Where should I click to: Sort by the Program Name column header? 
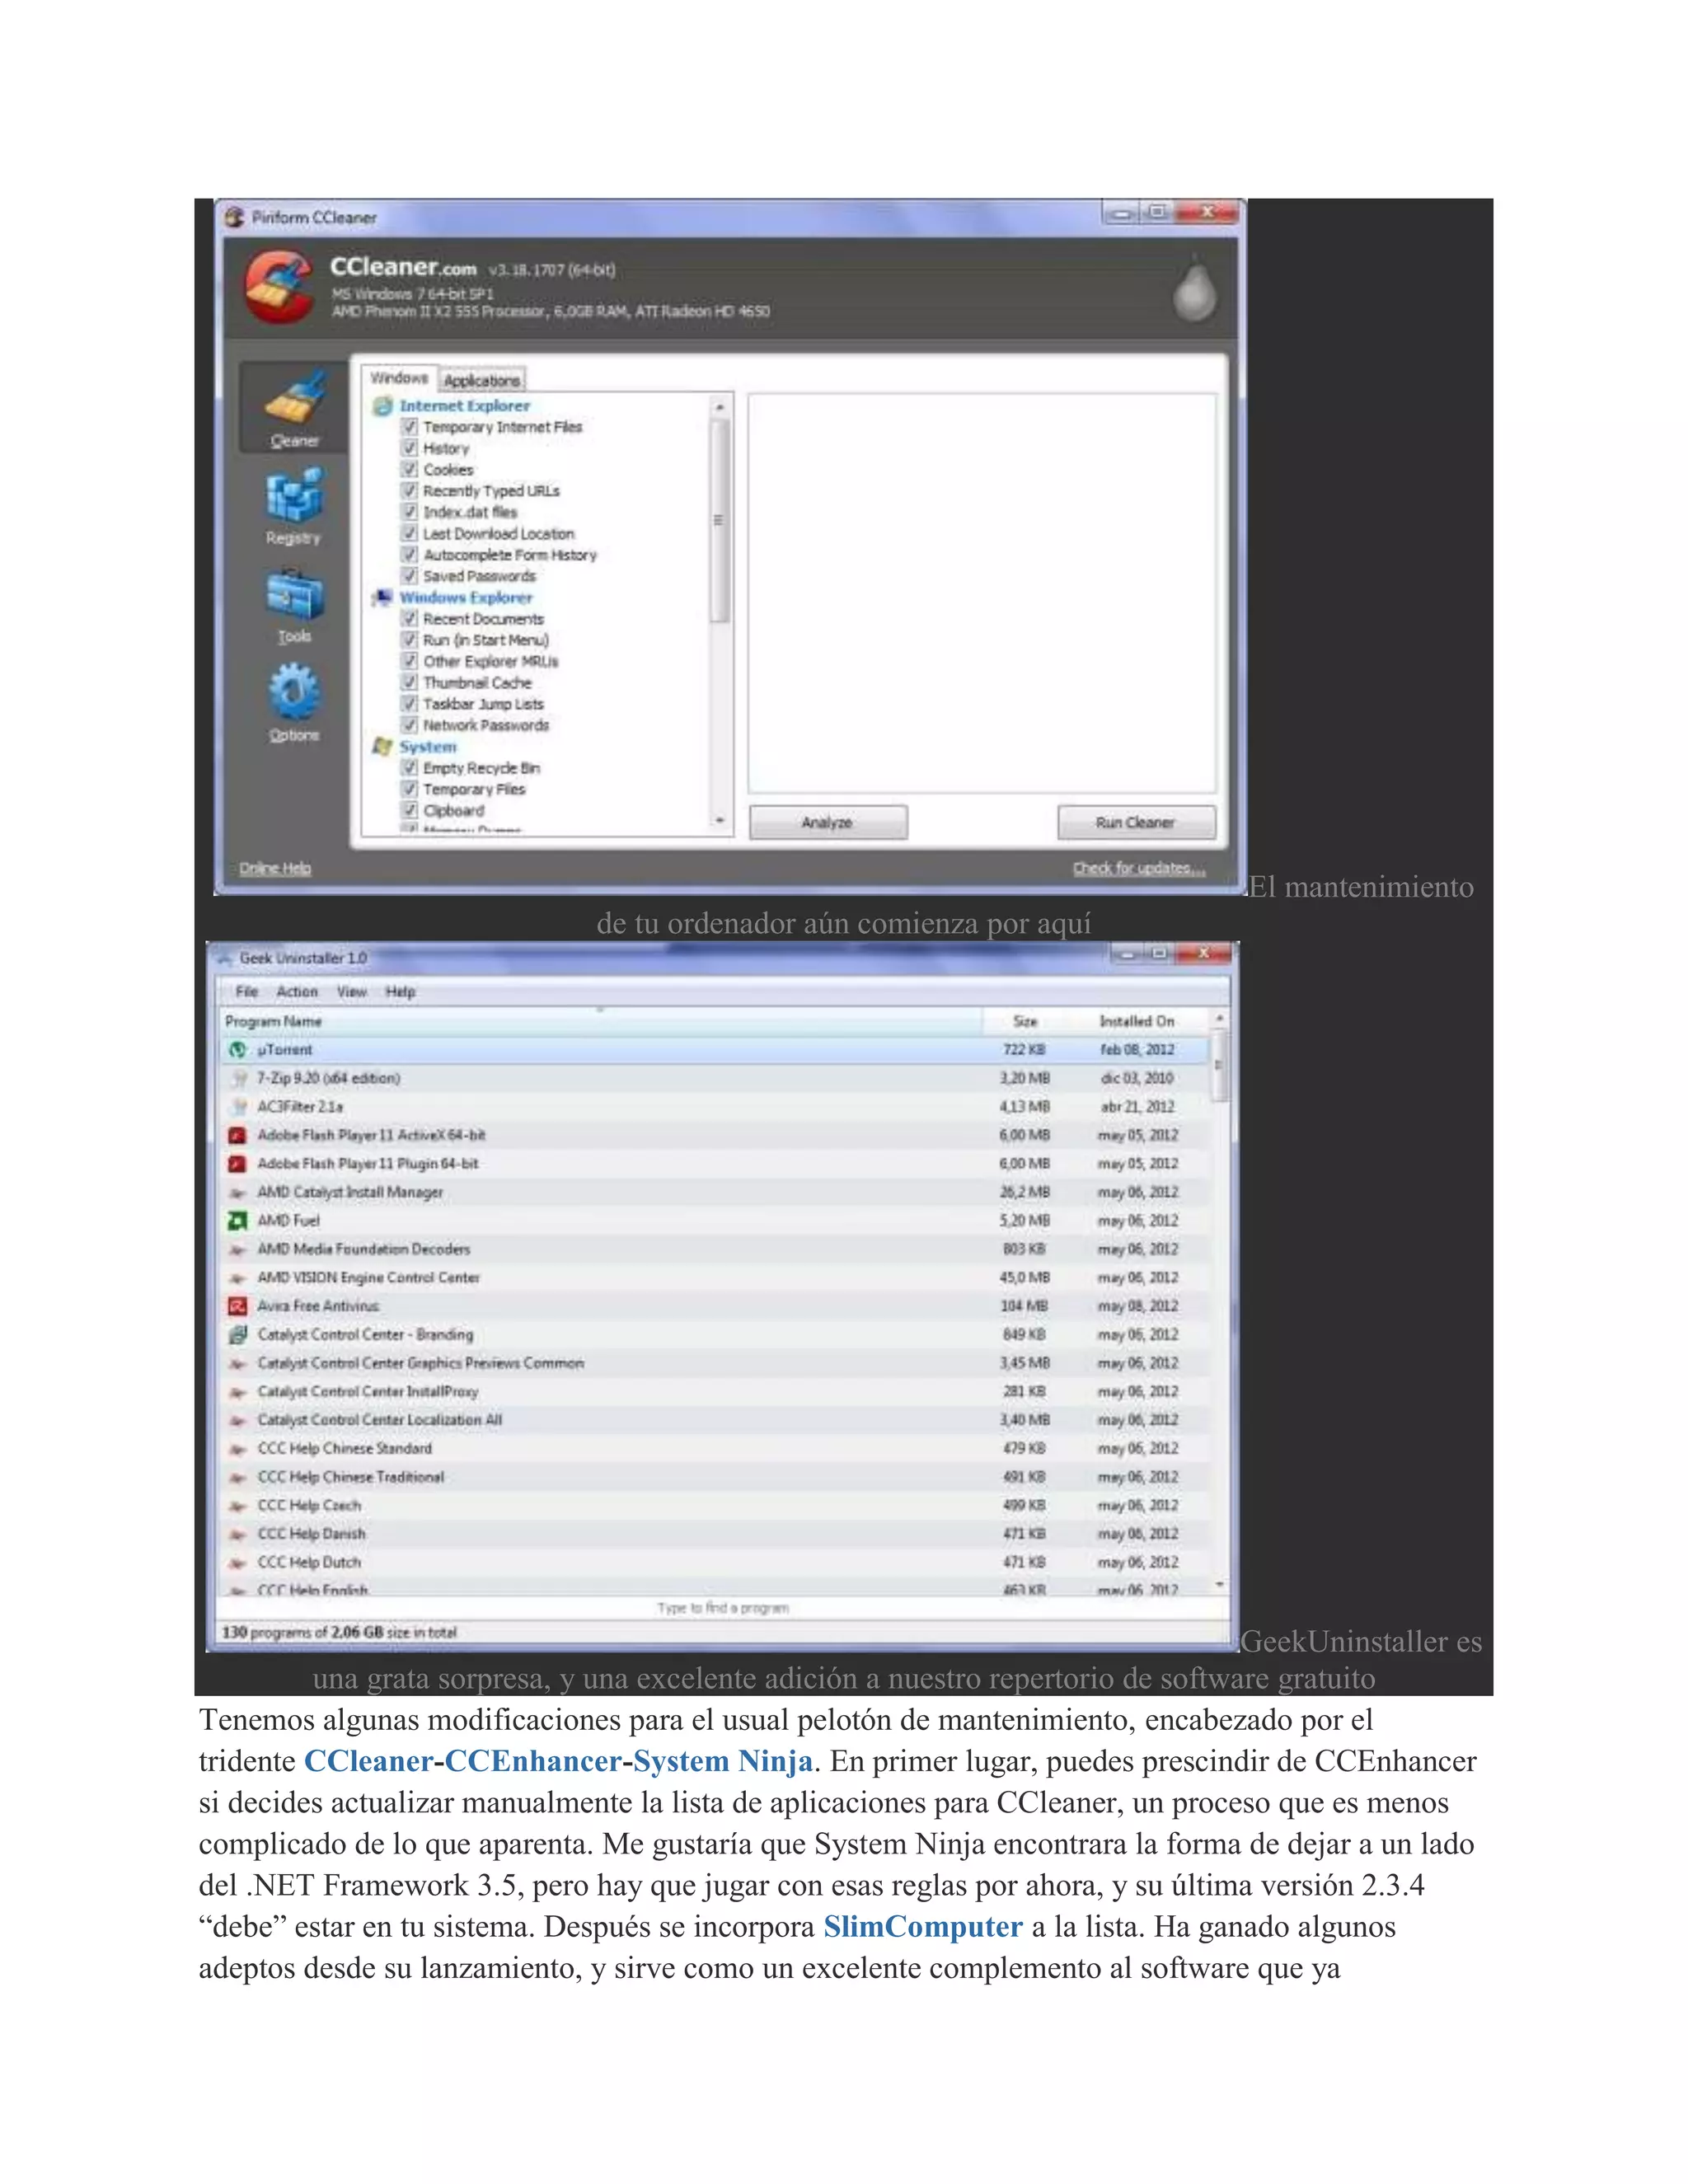tap(600, 1022)
